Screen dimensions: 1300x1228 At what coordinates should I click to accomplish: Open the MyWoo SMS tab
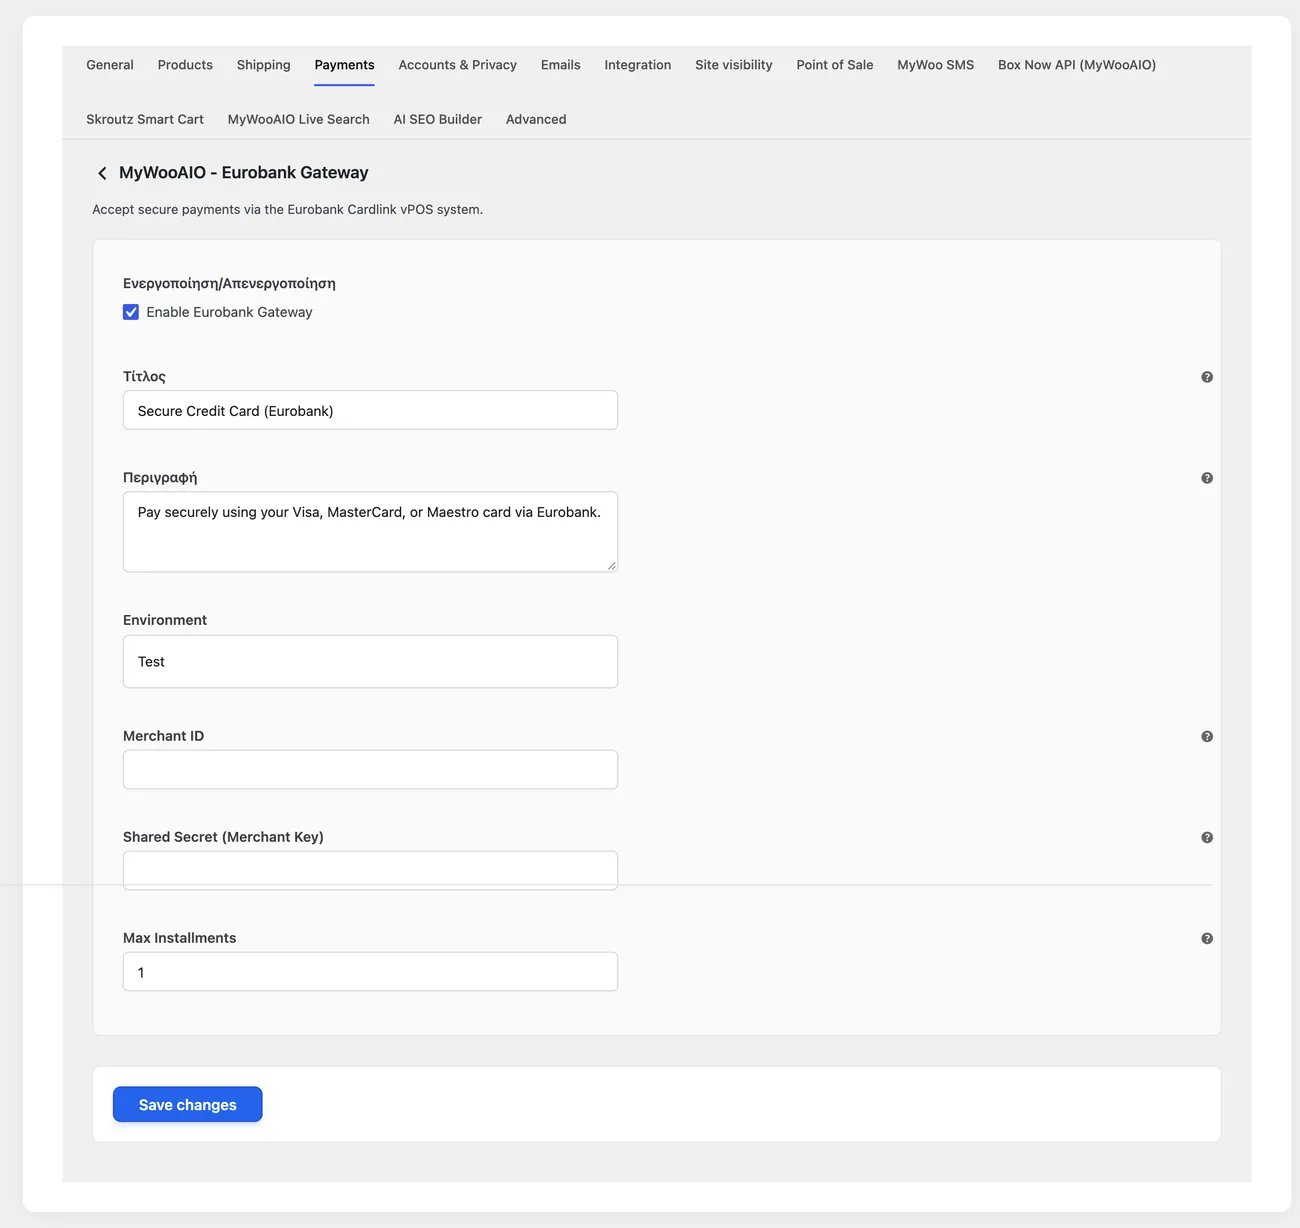tap(936, 65)
